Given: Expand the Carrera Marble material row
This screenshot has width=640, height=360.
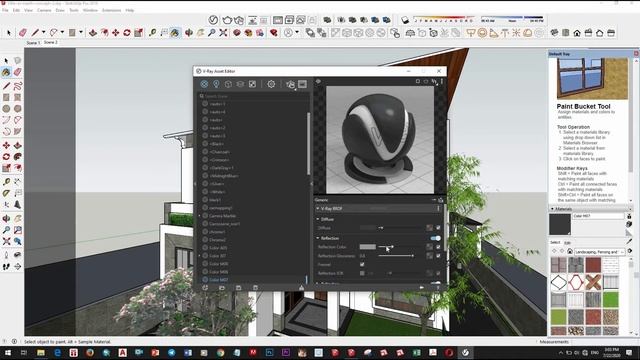Looking at the screenshot, I should point(200,216).
